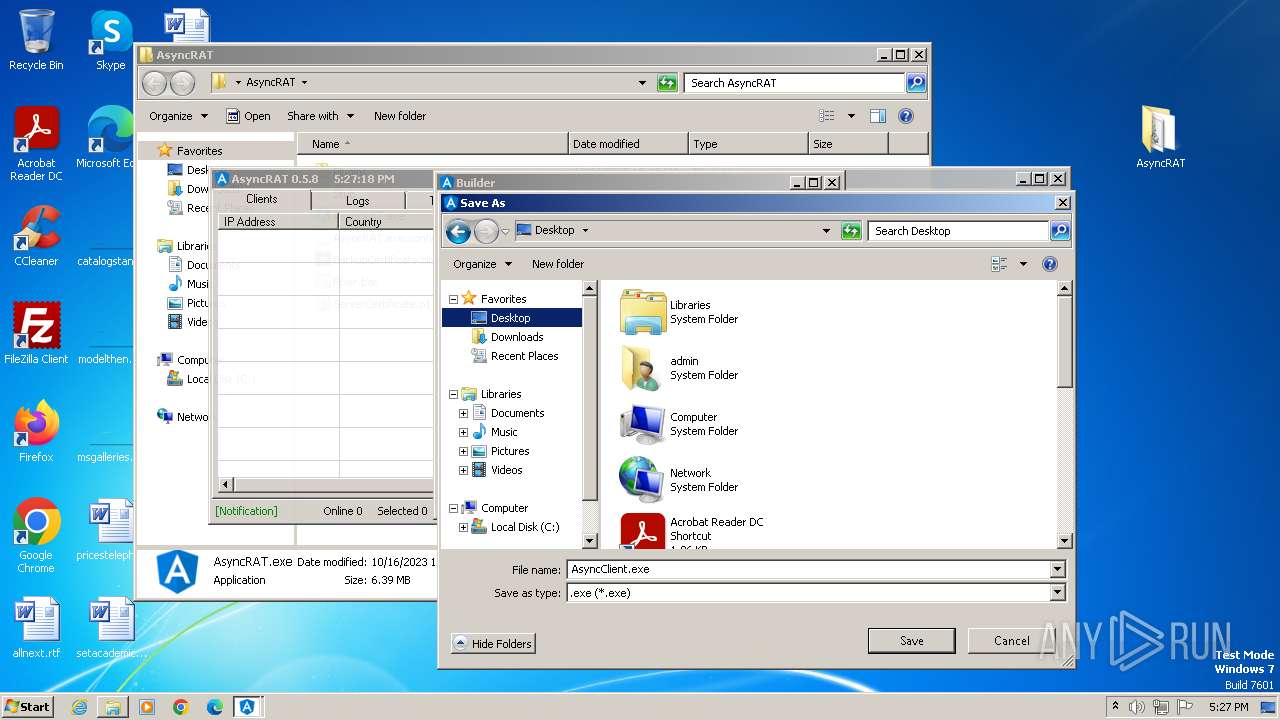The image size is (1280, 720).
Task: Click Search AsyncRAT field
Action: pyautogui.click(x=794, y=83)
